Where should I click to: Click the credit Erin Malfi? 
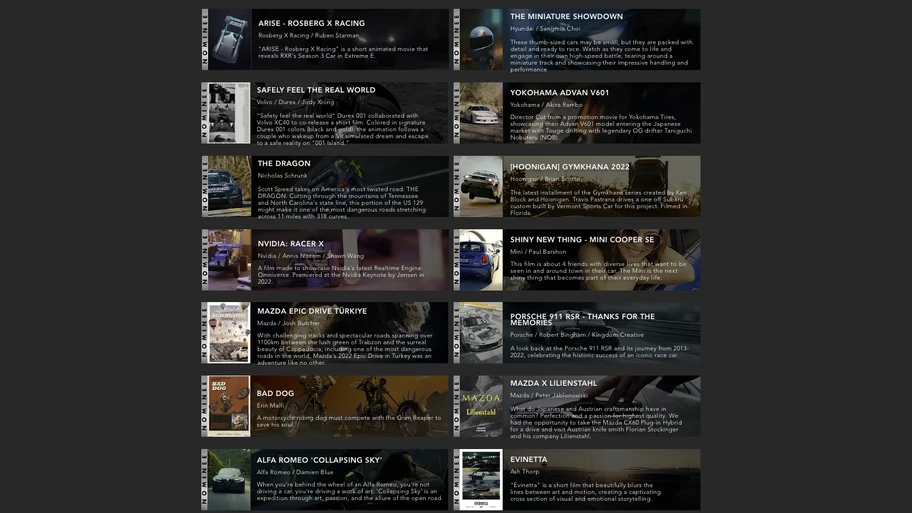click(x=270, y=405)
